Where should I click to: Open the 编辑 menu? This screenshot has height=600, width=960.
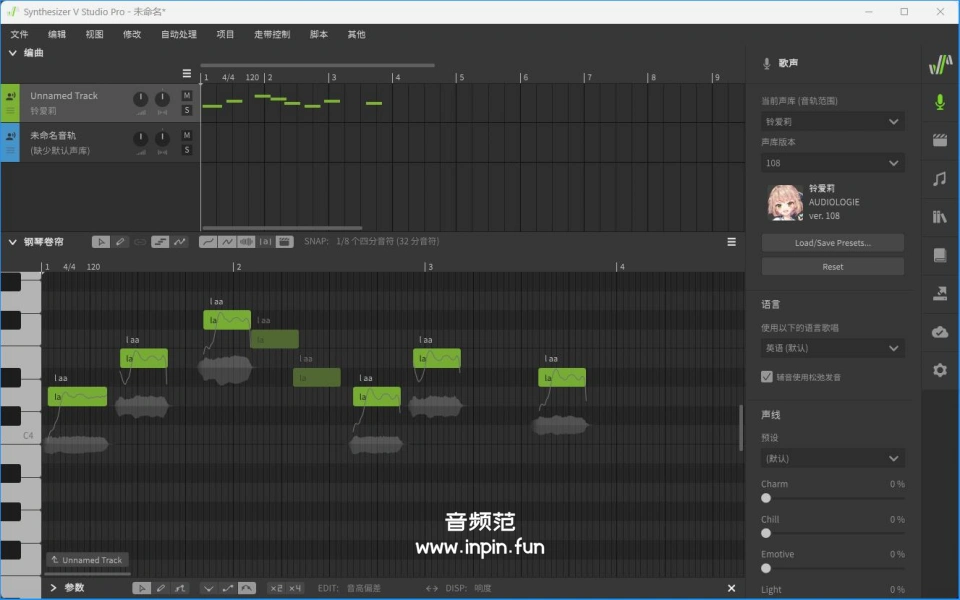point(57,34)
